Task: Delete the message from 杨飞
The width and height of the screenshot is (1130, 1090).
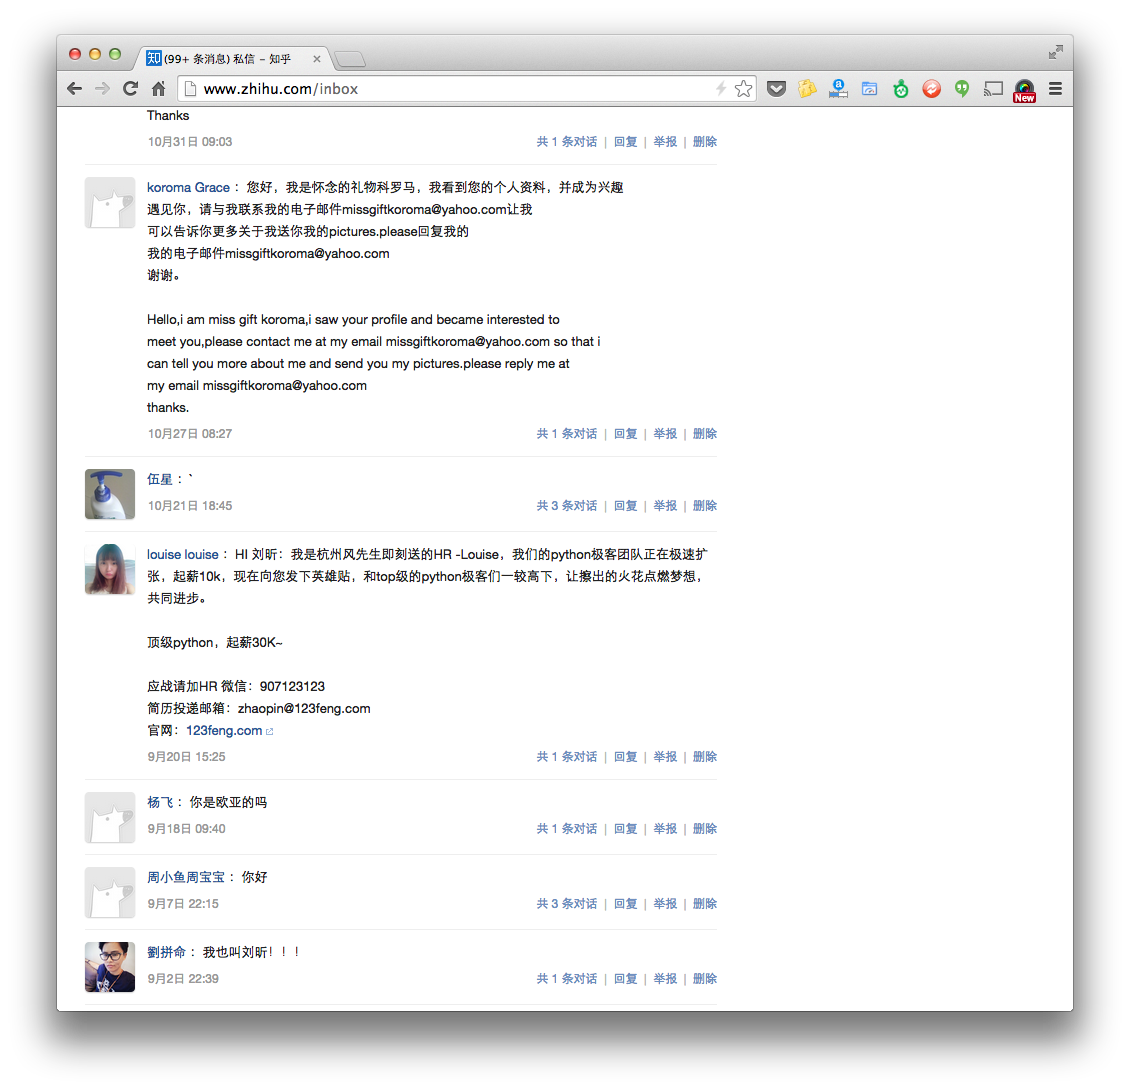Action: pos(705,829)
